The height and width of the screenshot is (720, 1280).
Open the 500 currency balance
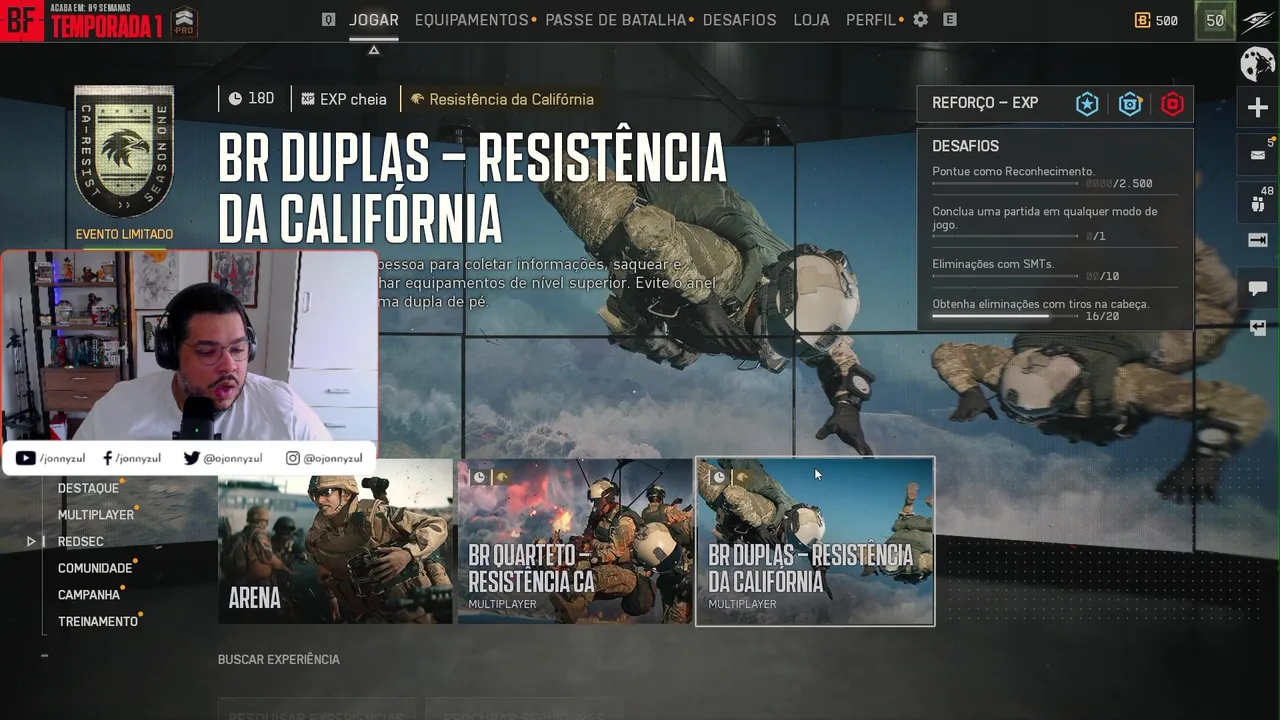coord(1156,20)
